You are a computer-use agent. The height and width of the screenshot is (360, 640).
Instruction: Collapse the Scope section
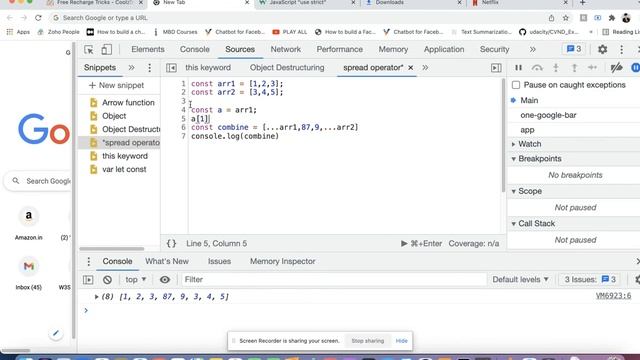(513, 191)
